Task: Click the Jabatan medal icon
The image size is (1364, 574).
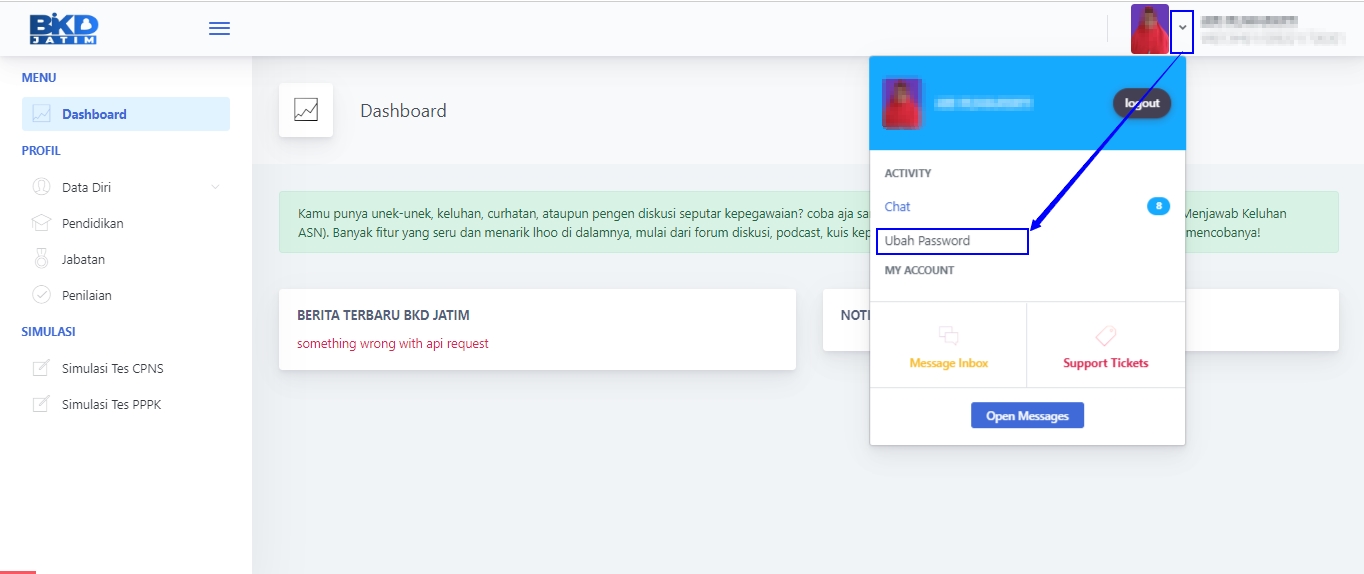Action: tap(41, 259)
